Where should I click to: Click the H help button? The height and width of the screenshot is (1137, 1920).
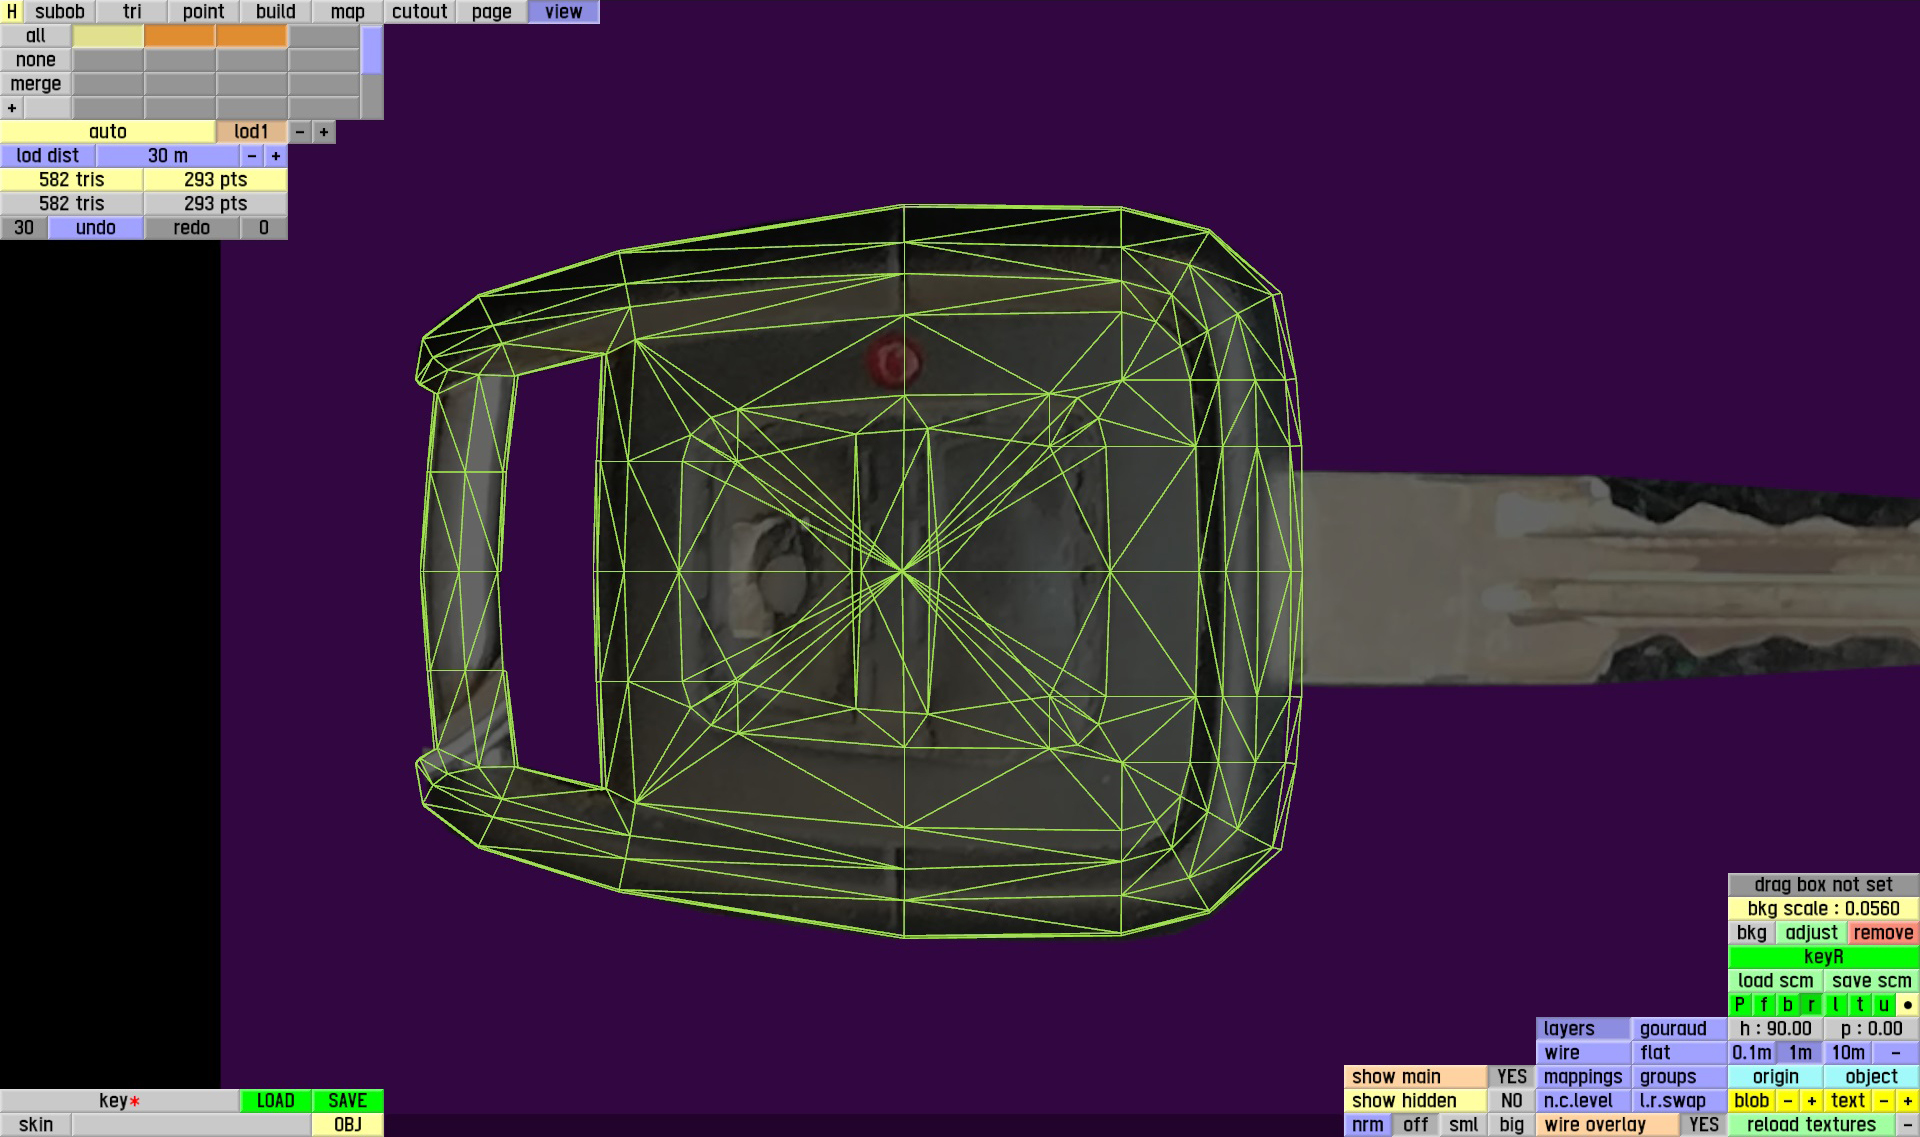11,12
